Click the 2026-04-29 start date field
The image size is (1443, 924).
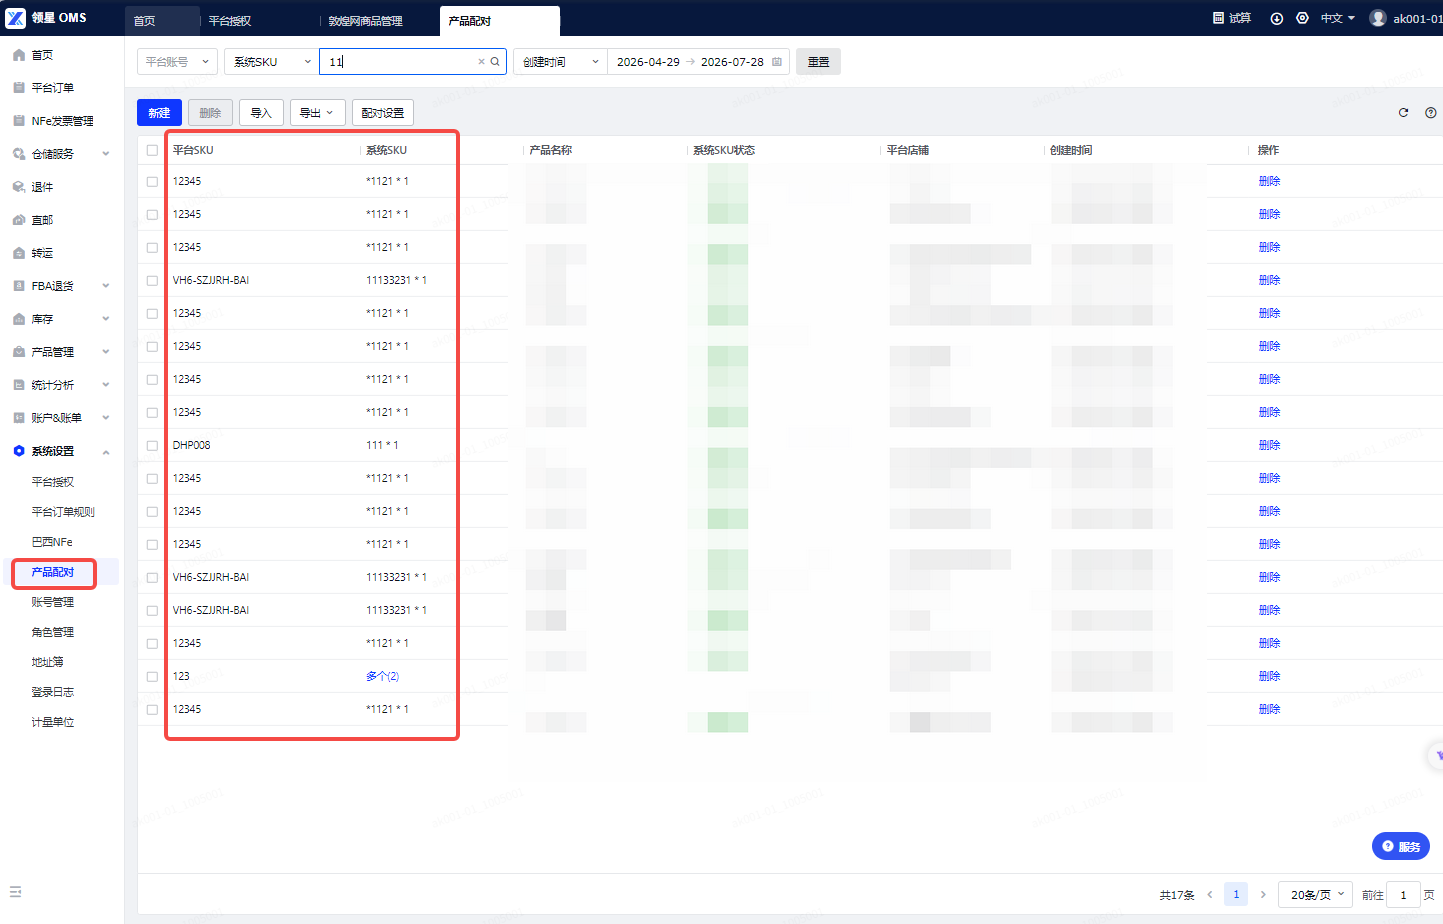647,62
